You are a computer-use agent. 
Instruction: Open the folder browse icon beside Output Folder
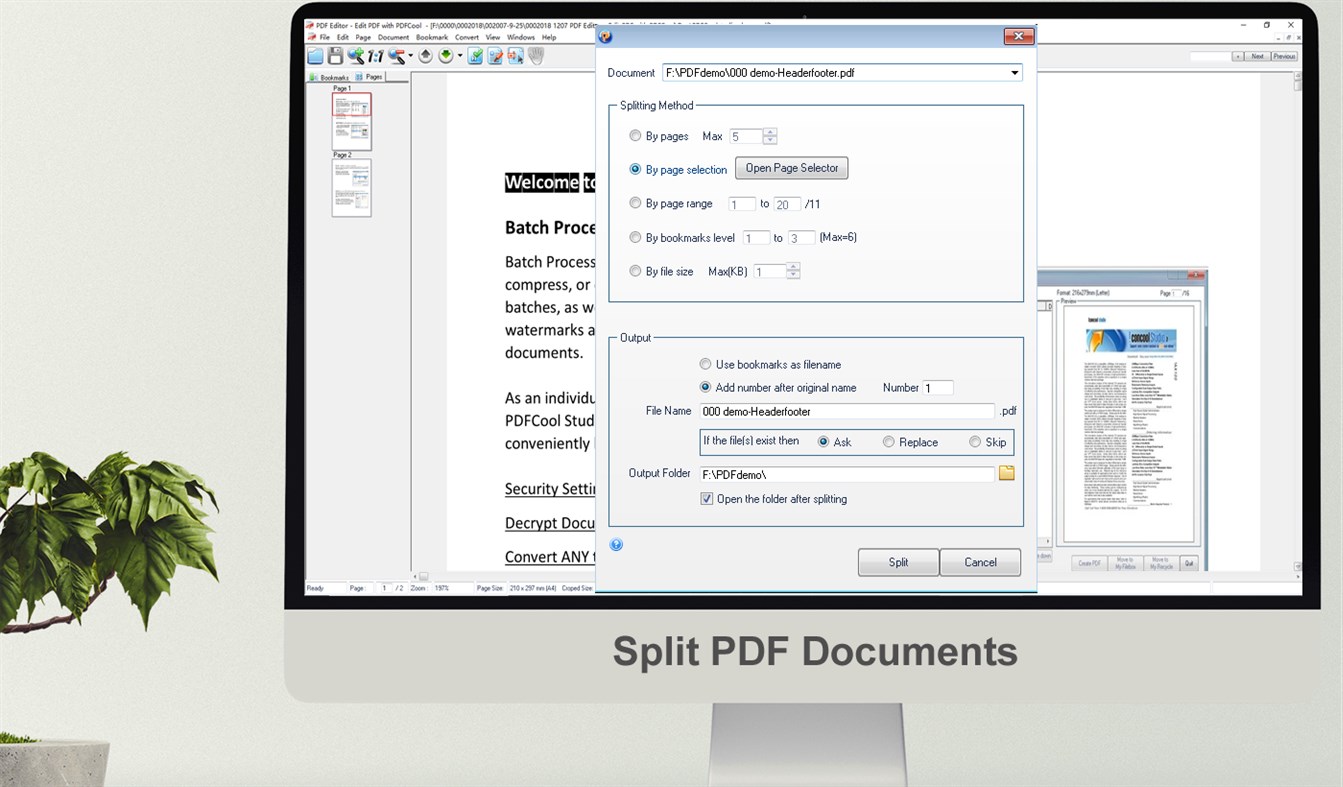pyautogui.click(x=1007, y=472)
